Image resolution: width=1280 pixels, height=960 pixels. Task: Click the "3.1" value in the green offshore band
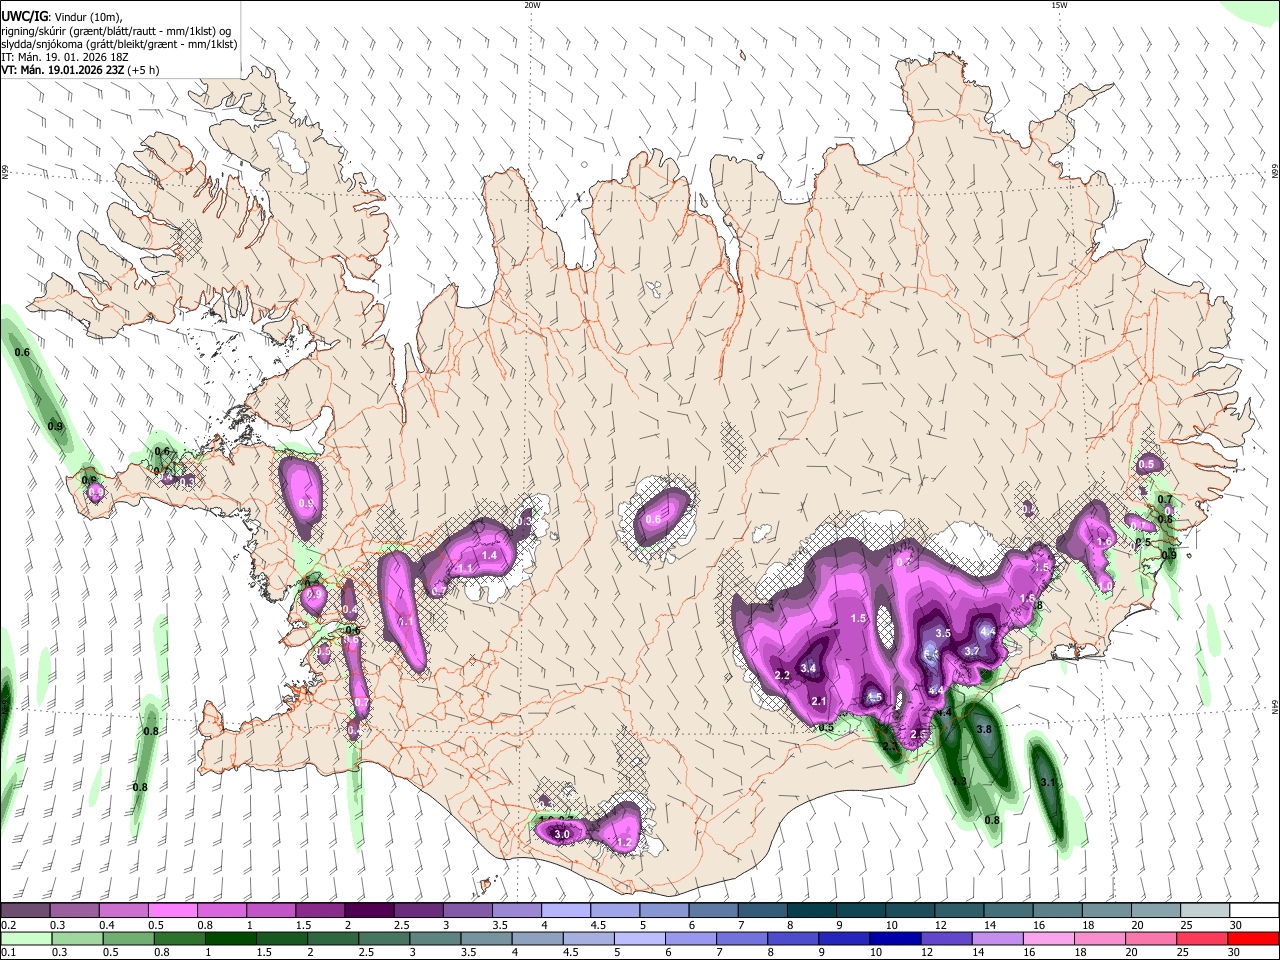click(1048, 782)
